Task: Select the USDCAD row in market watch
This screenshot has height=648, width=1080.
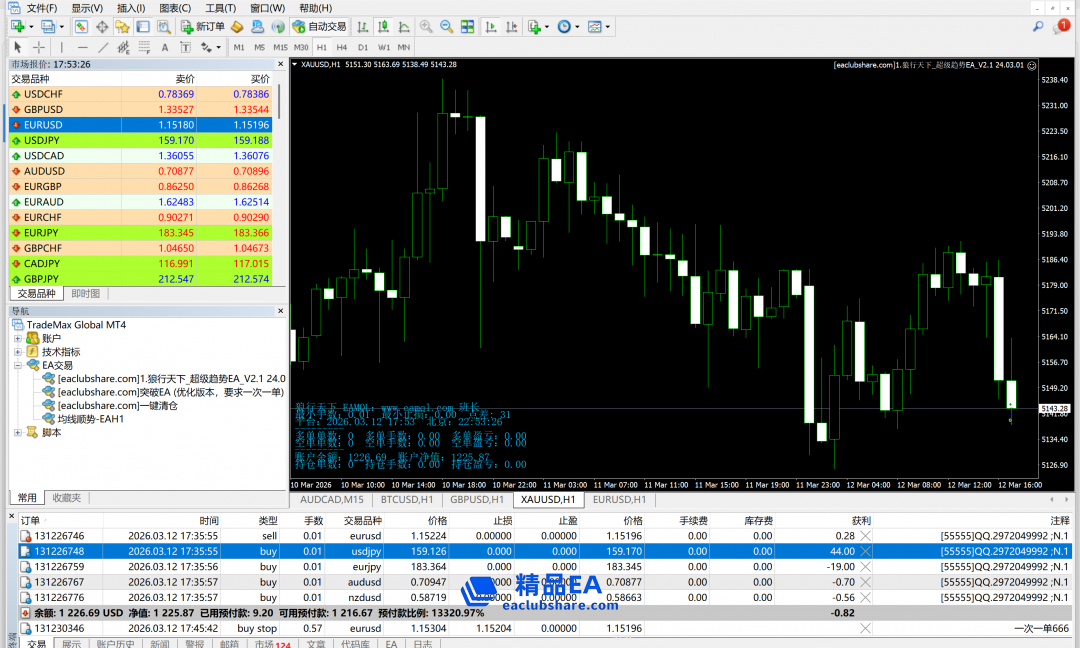Action: tap(44, 156)
